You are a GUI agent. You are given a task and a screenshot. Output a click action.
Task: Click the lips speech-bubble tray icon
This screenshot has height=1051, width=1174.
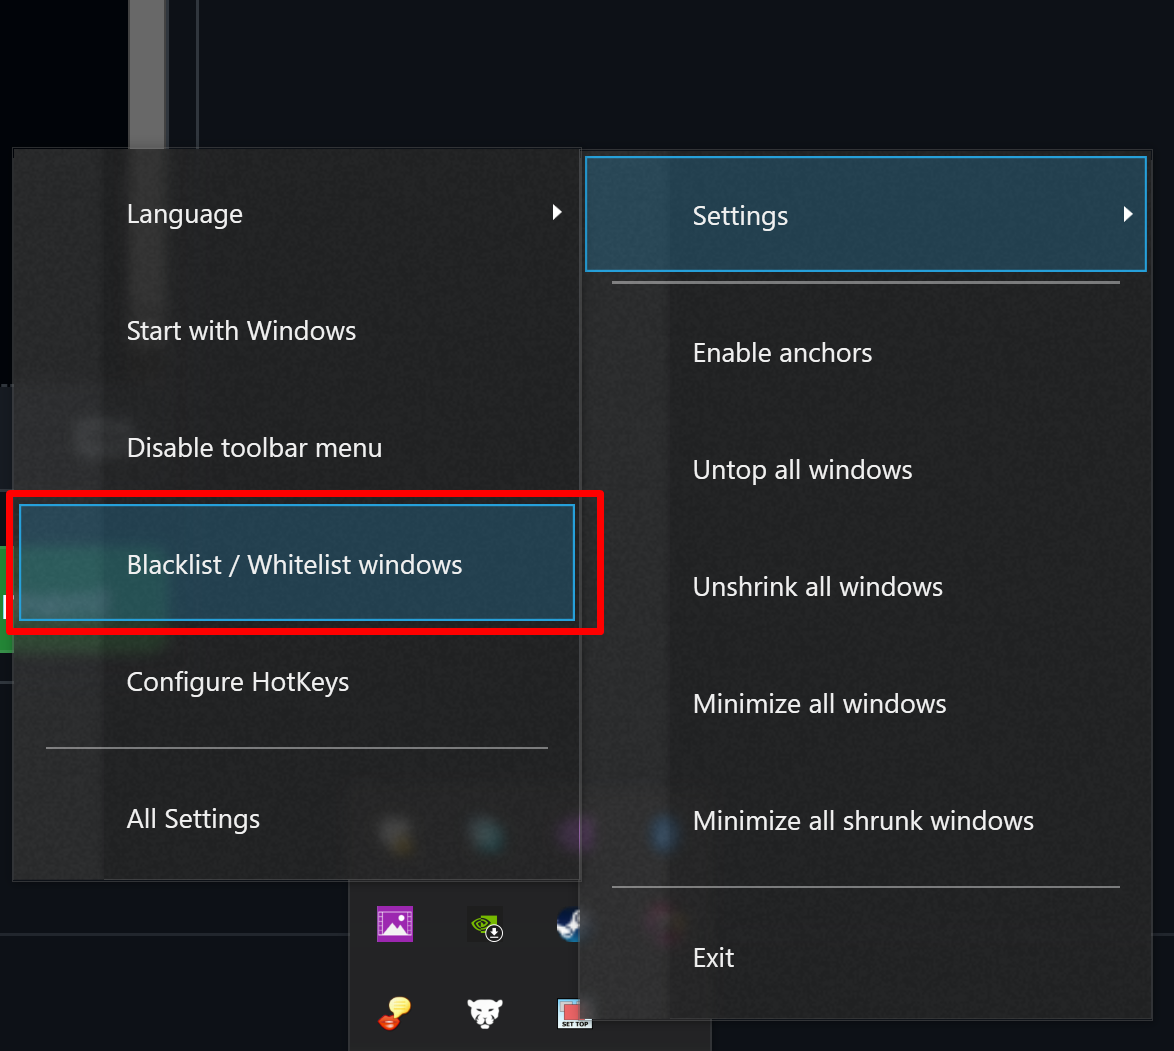(x=394, y=1013)
